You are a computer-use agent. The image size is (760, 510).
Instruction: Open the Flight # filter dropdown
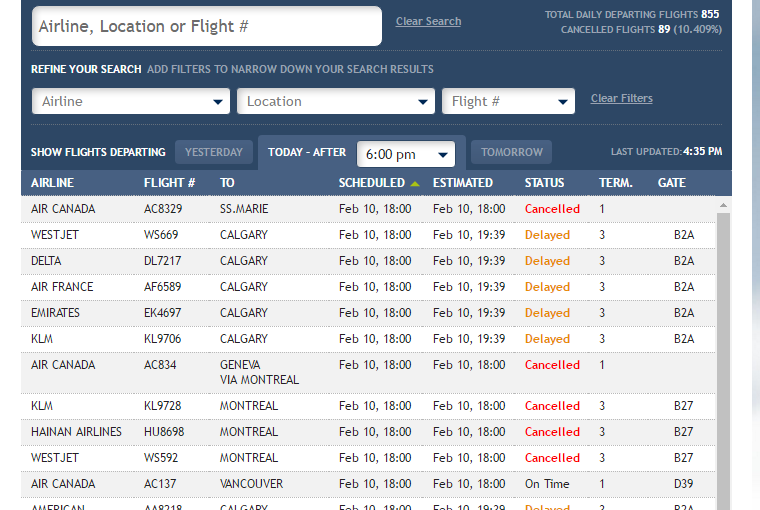508,101
